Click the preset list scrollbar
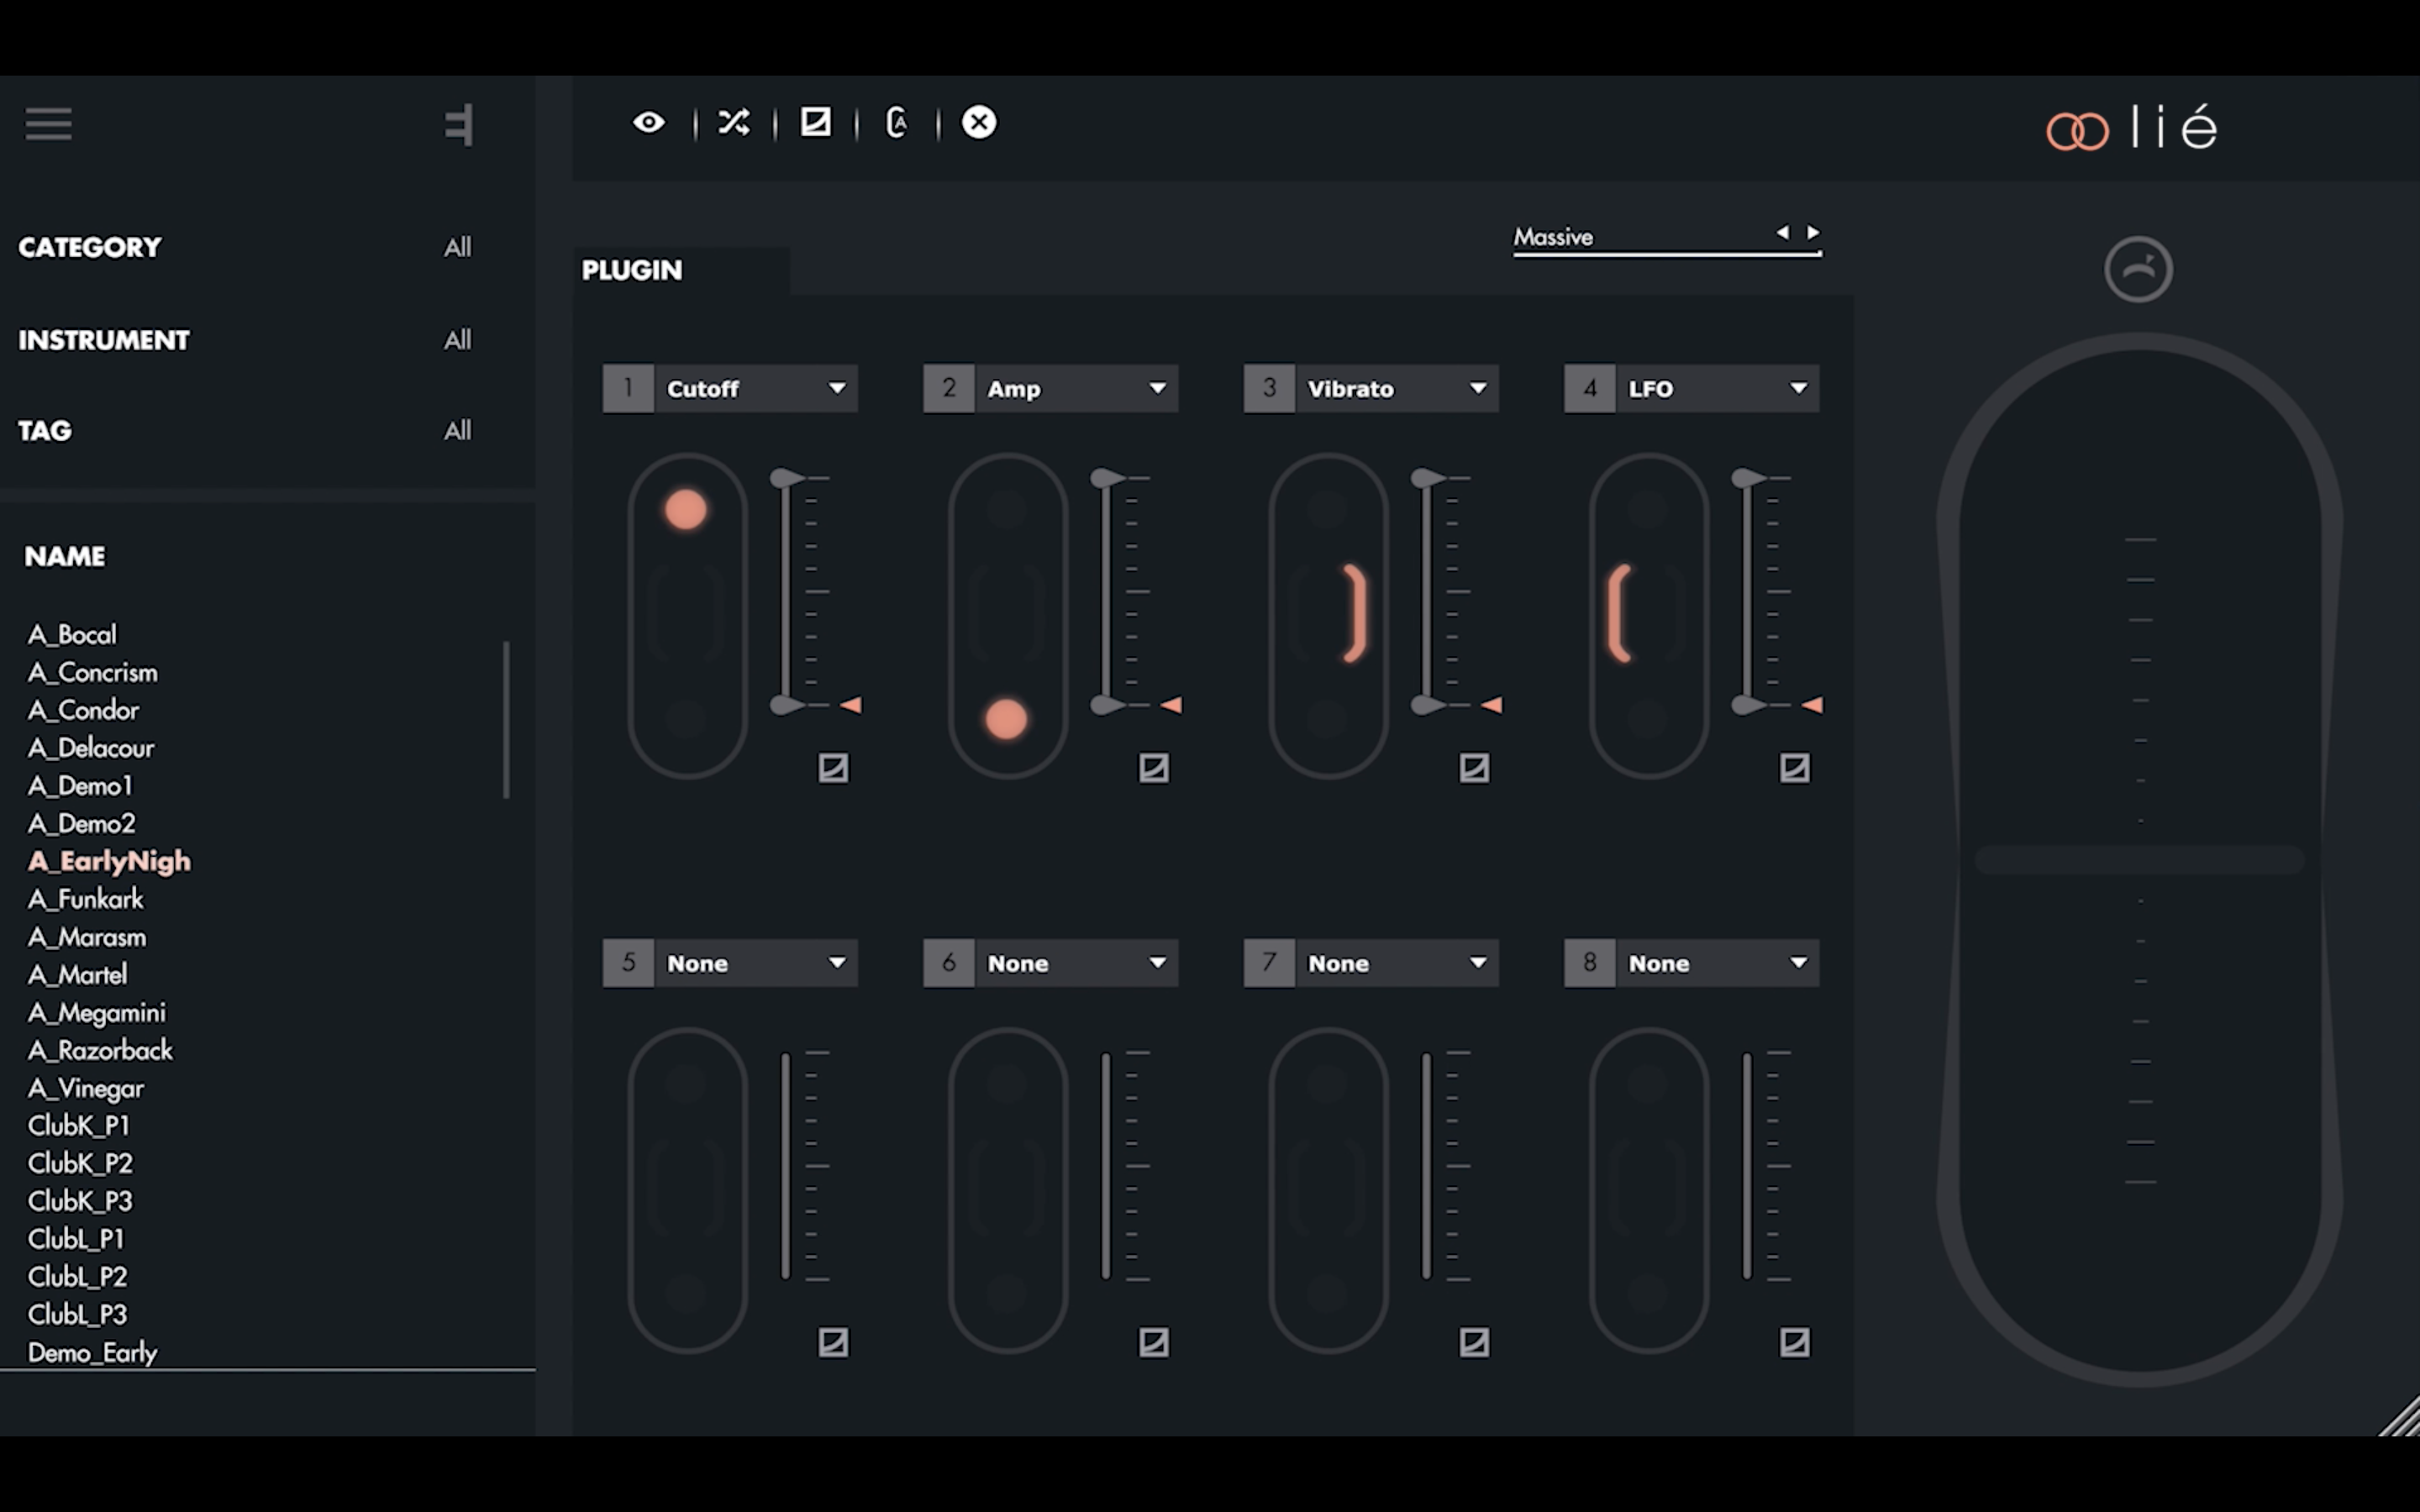Image resolution: width=2420 pixels, height=1512 pixels. [506, 720]
